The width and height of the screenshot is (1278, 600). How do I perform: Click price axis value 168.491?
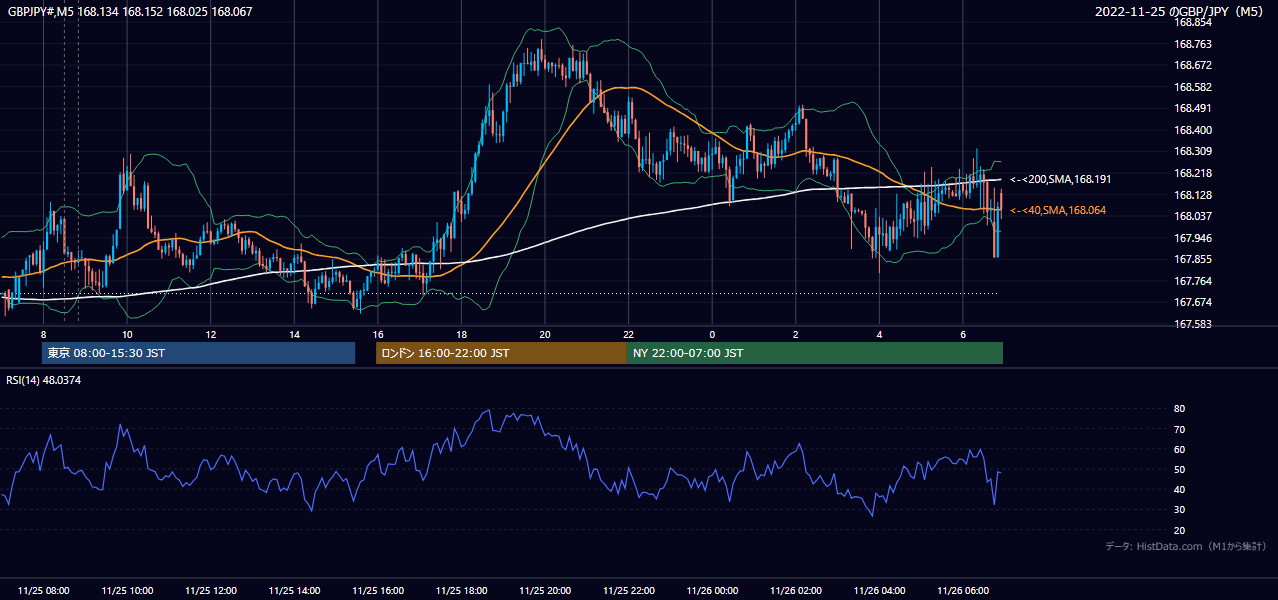click(1192, 108)
